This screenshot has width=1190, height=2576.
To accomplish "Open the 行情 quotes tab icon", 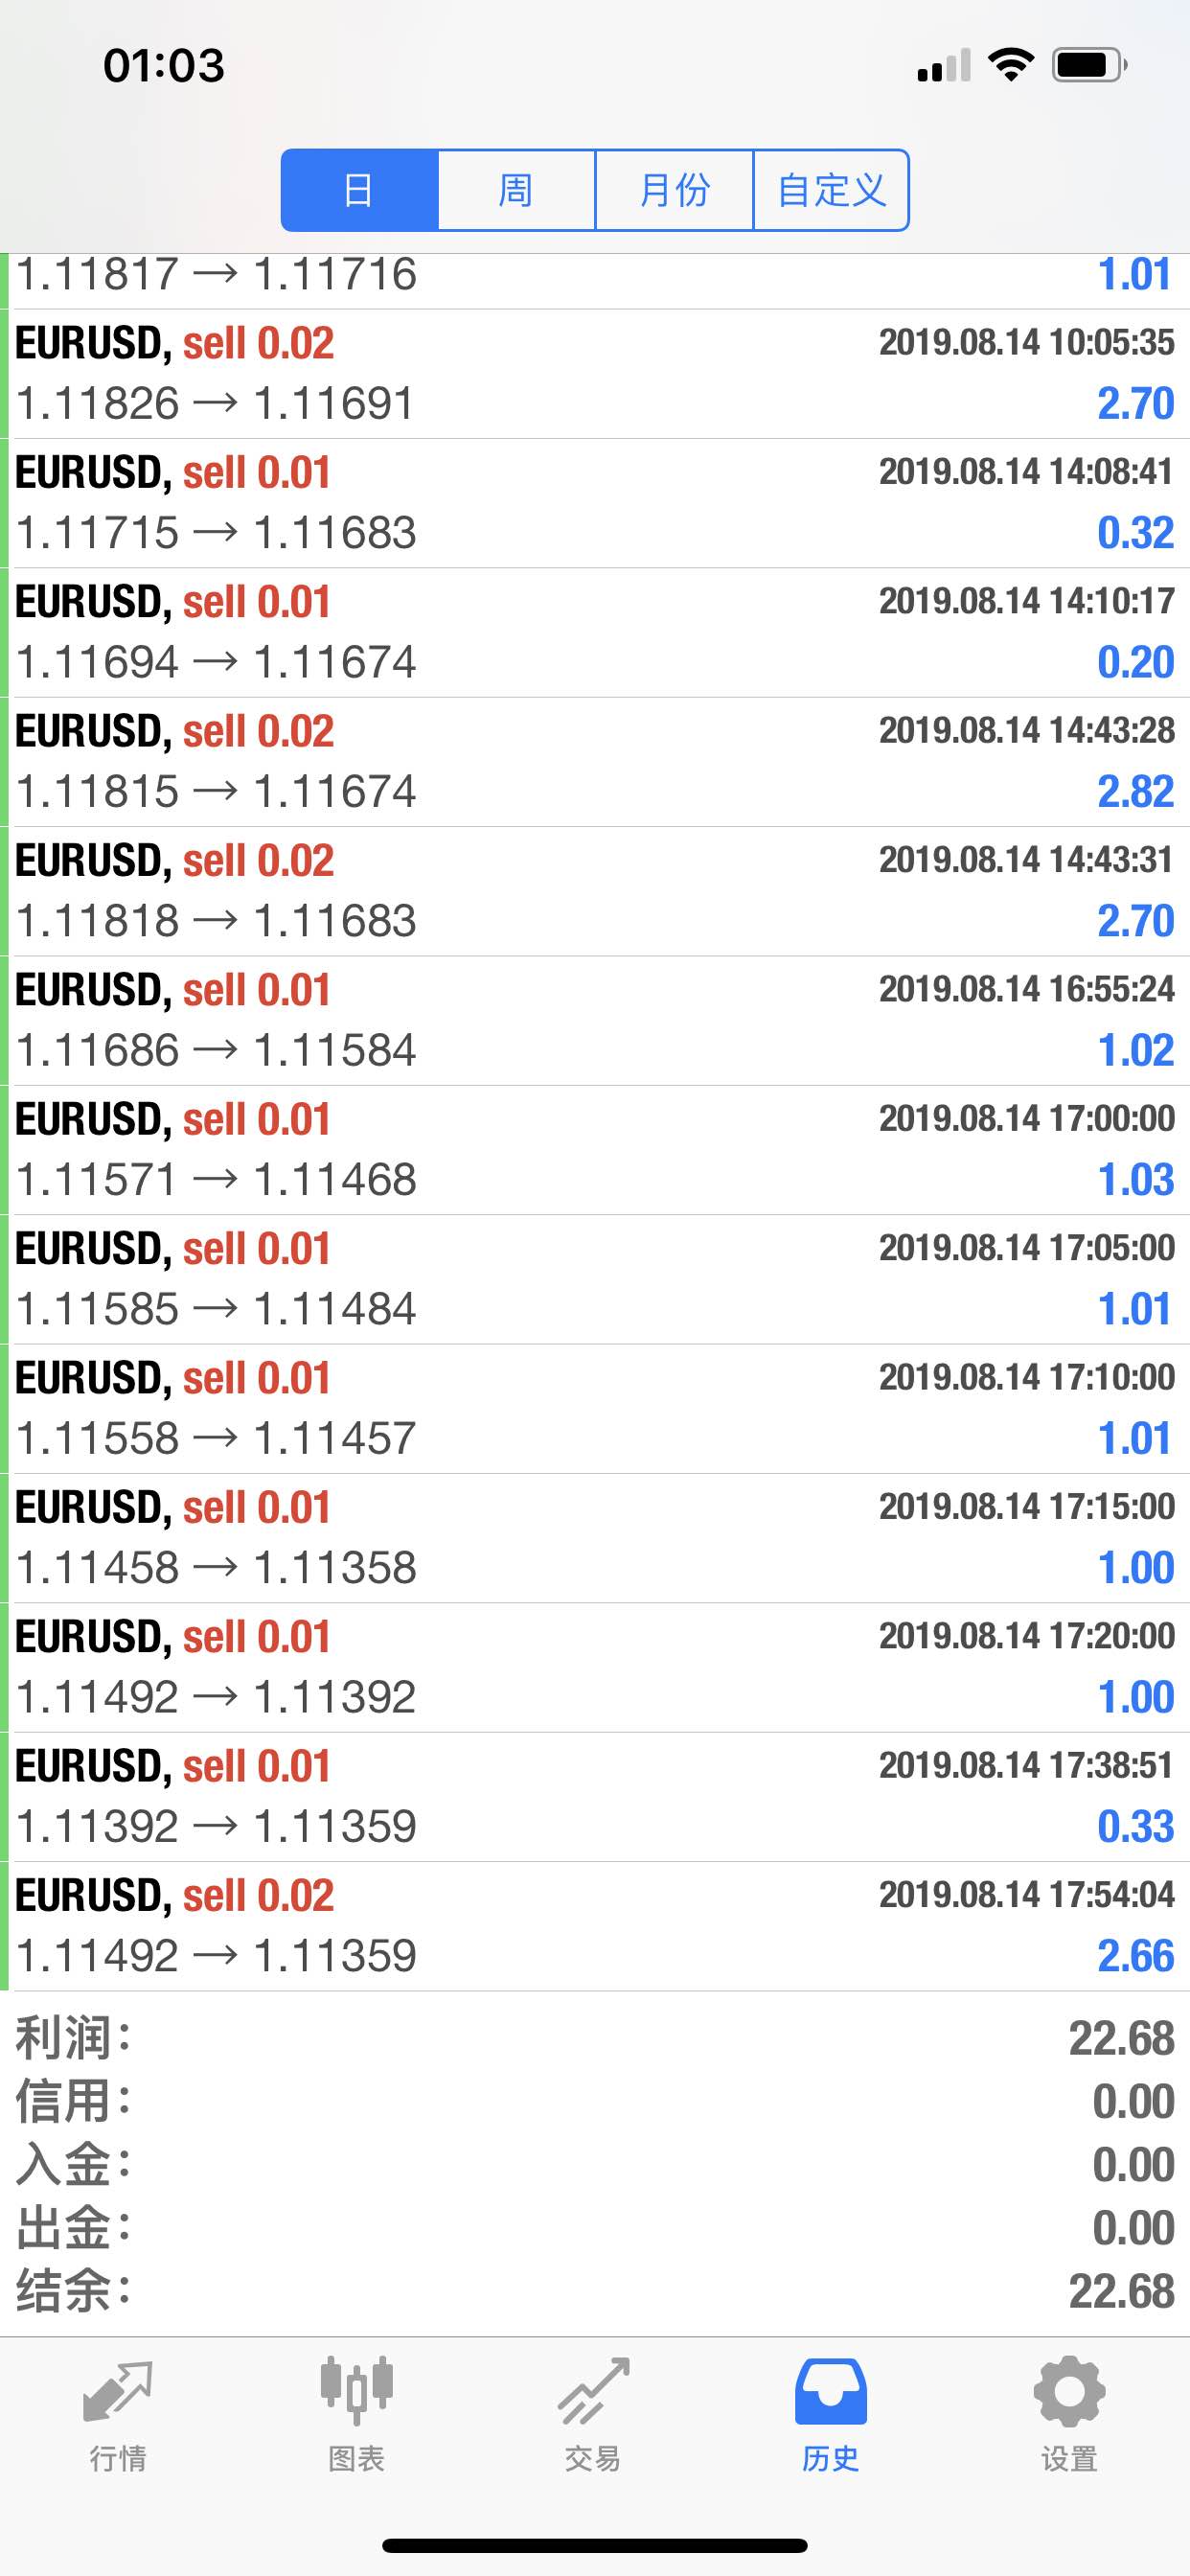I will point(118,2391).
